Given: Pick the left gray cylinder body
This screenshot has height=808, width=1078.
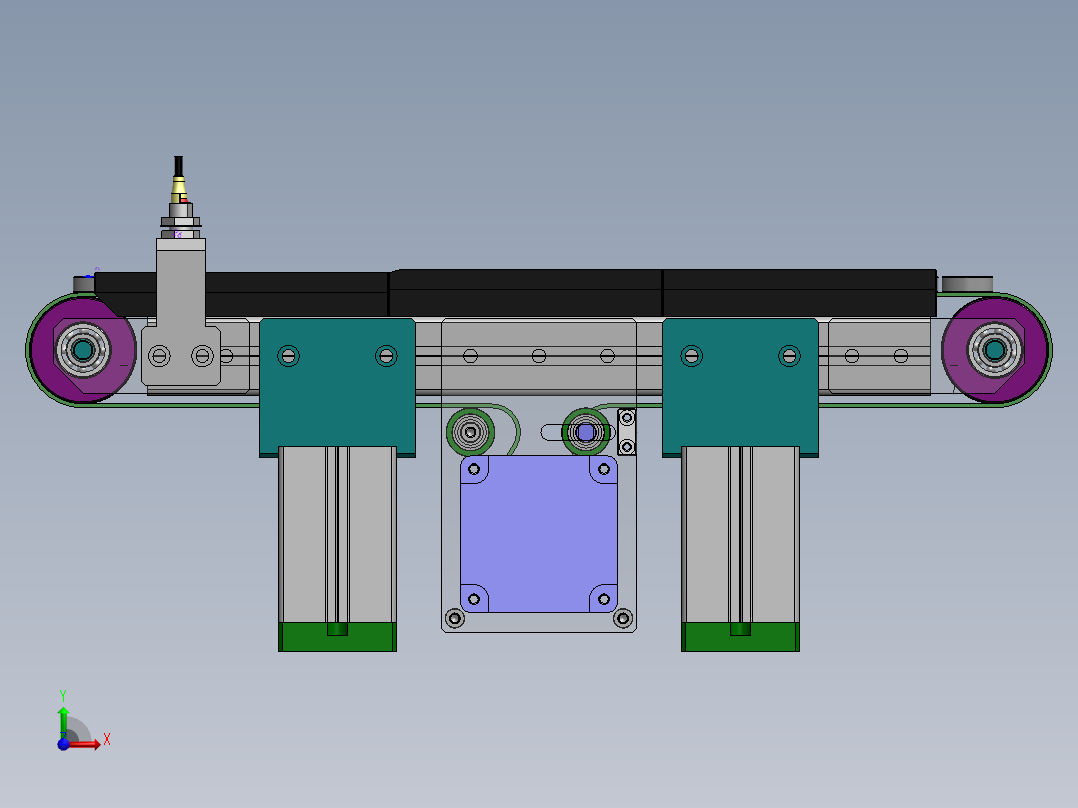Looking at the screenshot, I should pyautogui.click(x=337, y=535).
